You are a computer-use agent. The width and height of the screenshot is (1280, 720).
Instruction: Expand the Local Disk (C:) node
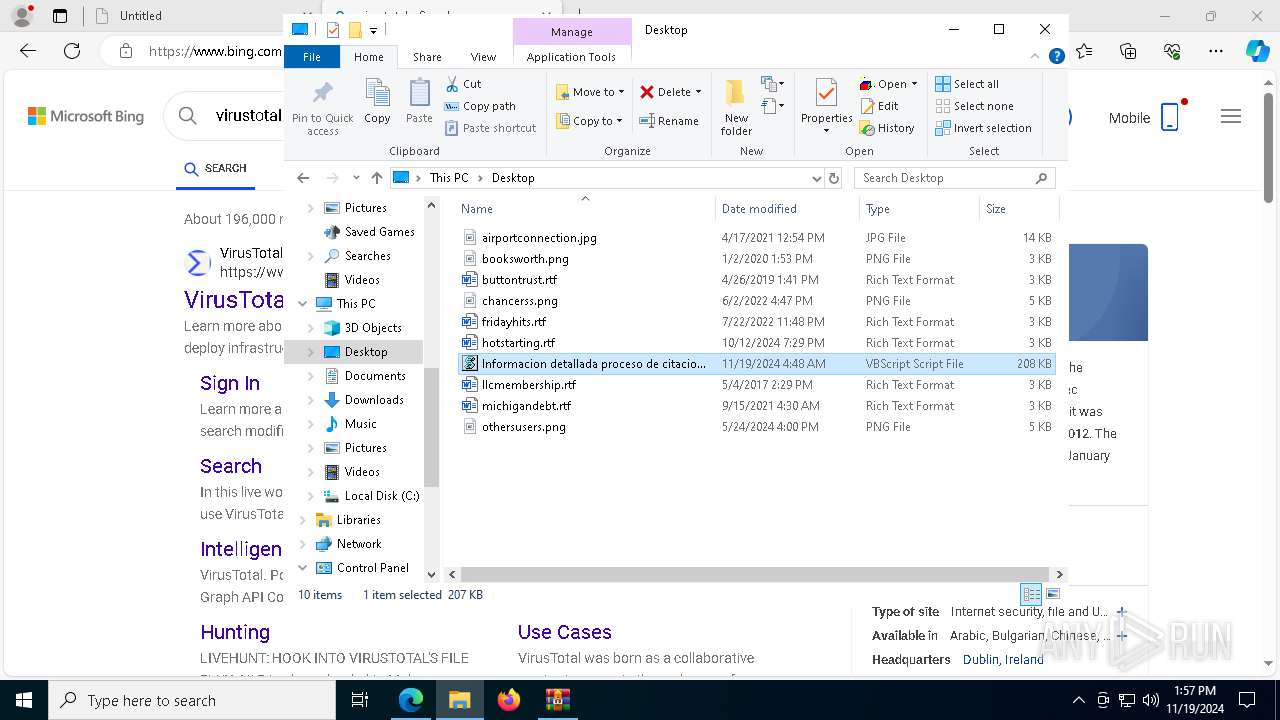coord(310,496)
